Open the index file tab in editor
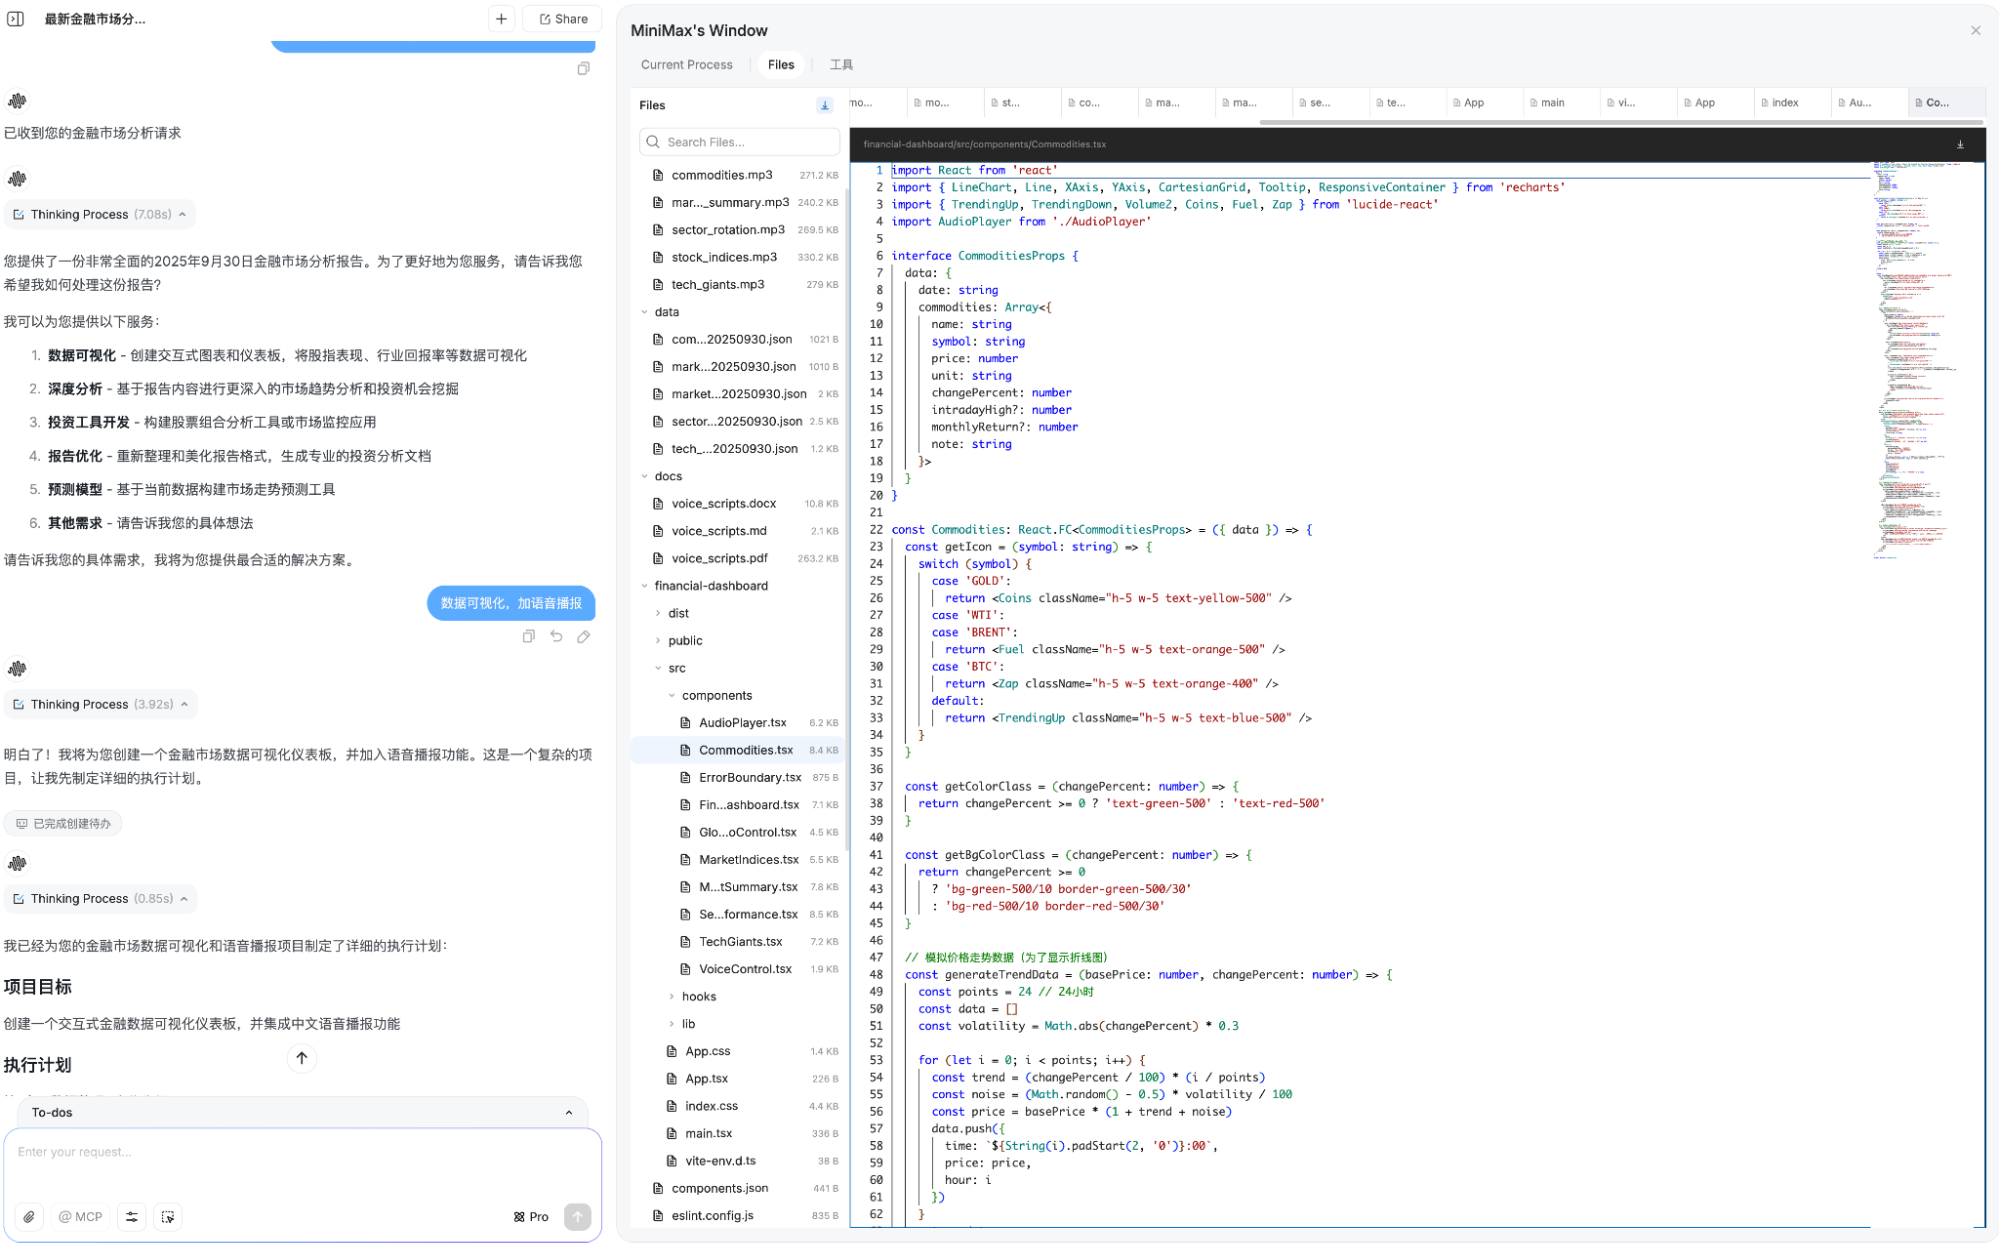 pos(1785,102)
